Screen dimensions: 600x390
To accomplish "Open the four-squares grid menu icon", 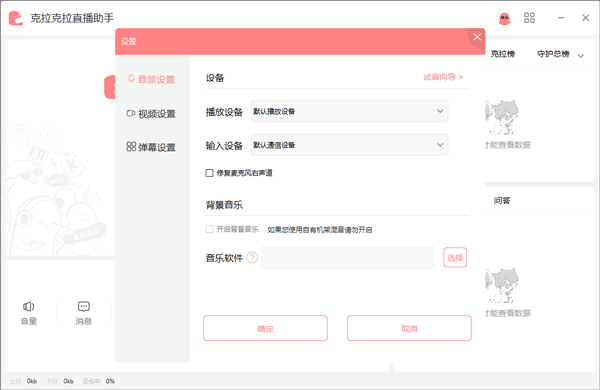I will (x=529, y=18).
